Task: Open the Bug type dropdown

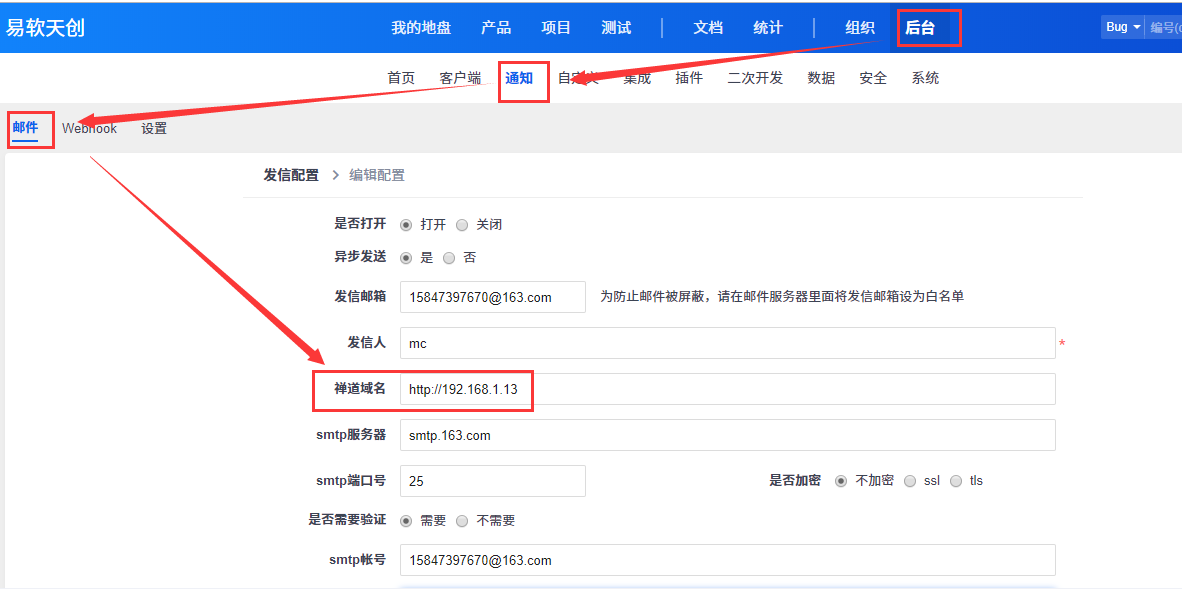Action: (x=1122, y=27)
